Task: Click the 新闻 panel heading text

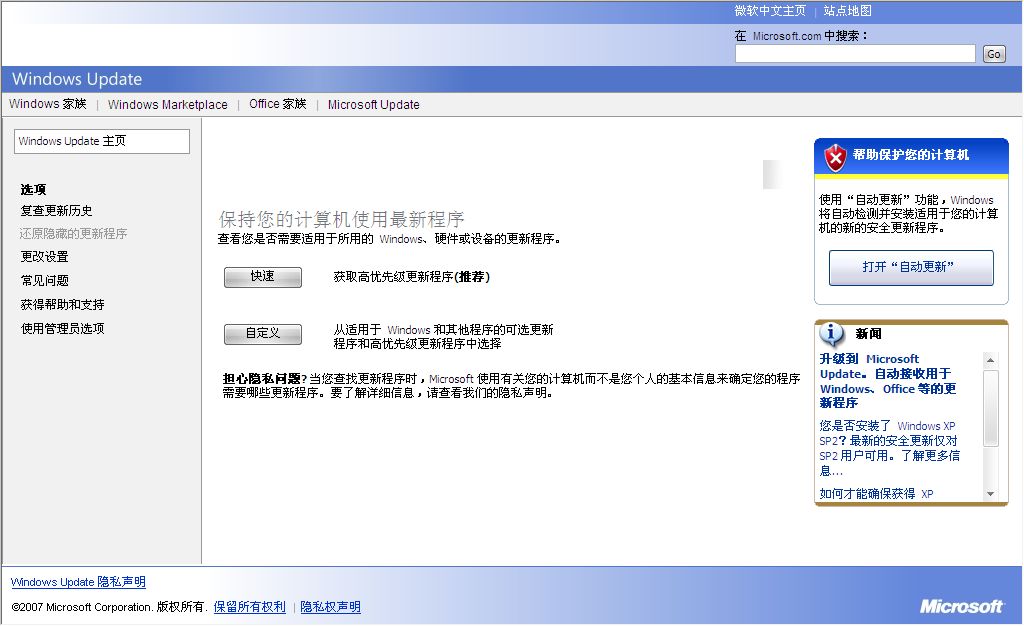Action: click(869, 334)
